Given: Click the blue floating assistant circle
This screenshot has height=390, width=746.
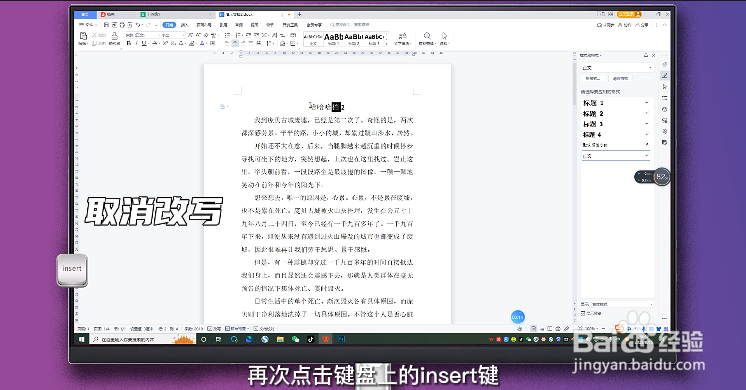Looking at the screenshot, I should click(518, 317).
